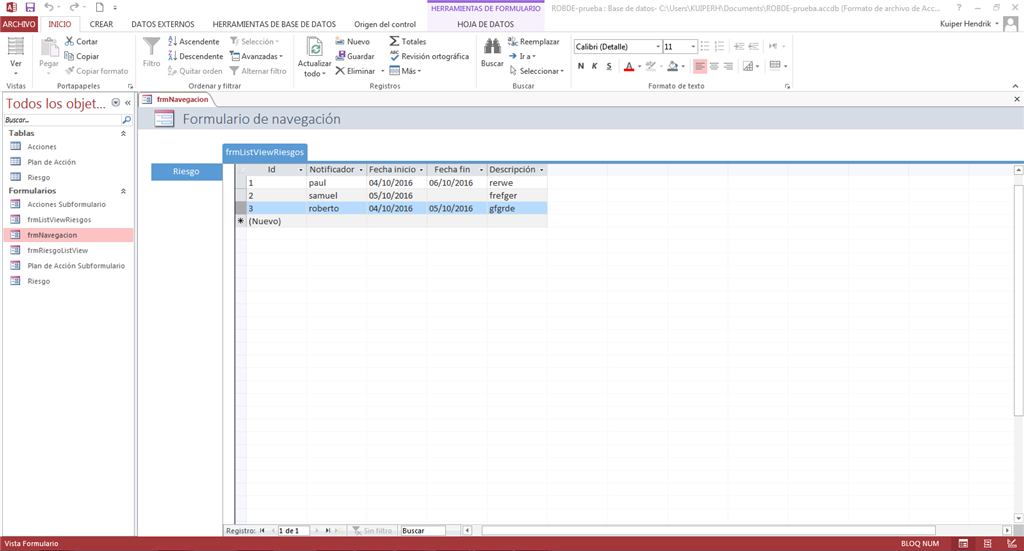Screen dimensions: 1024x551
Task: Collapse the Formularios group
Action: point(123,191)
